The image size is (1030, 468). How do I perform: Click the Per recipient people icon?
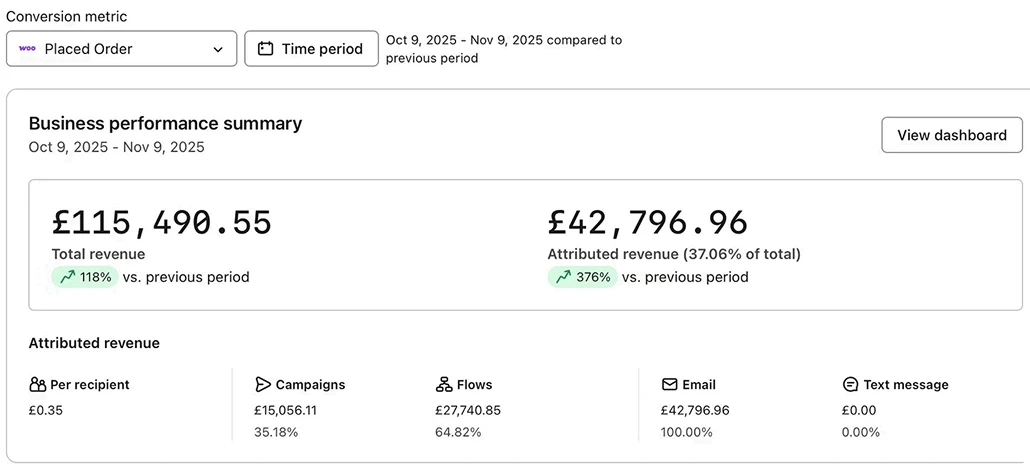(38, 384)
